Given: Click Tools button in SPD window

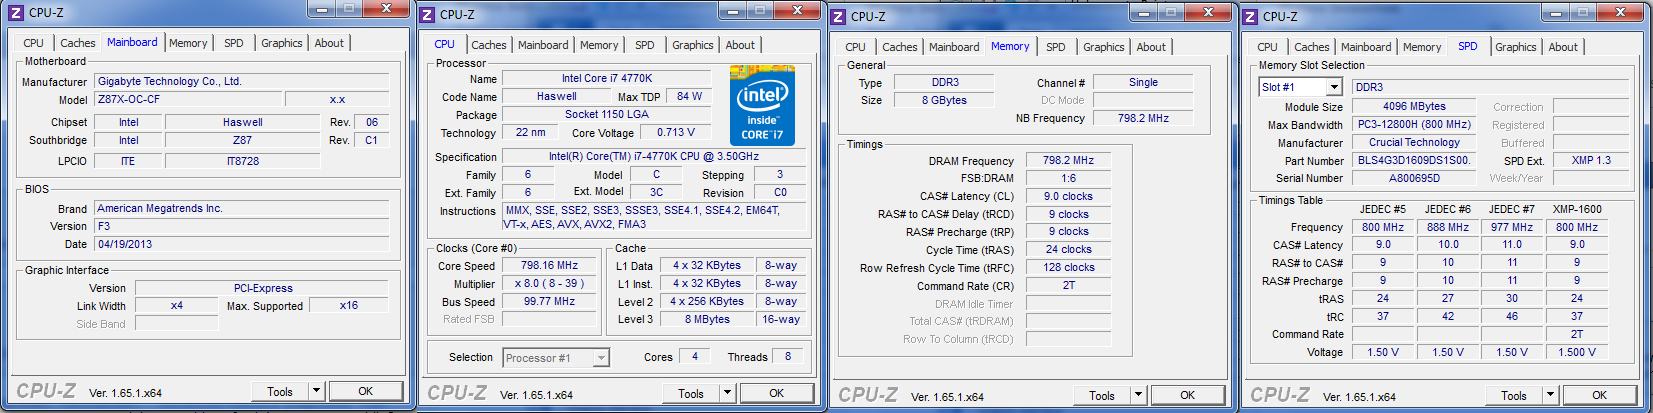Looking at the screenshot, I should 1514,396.
